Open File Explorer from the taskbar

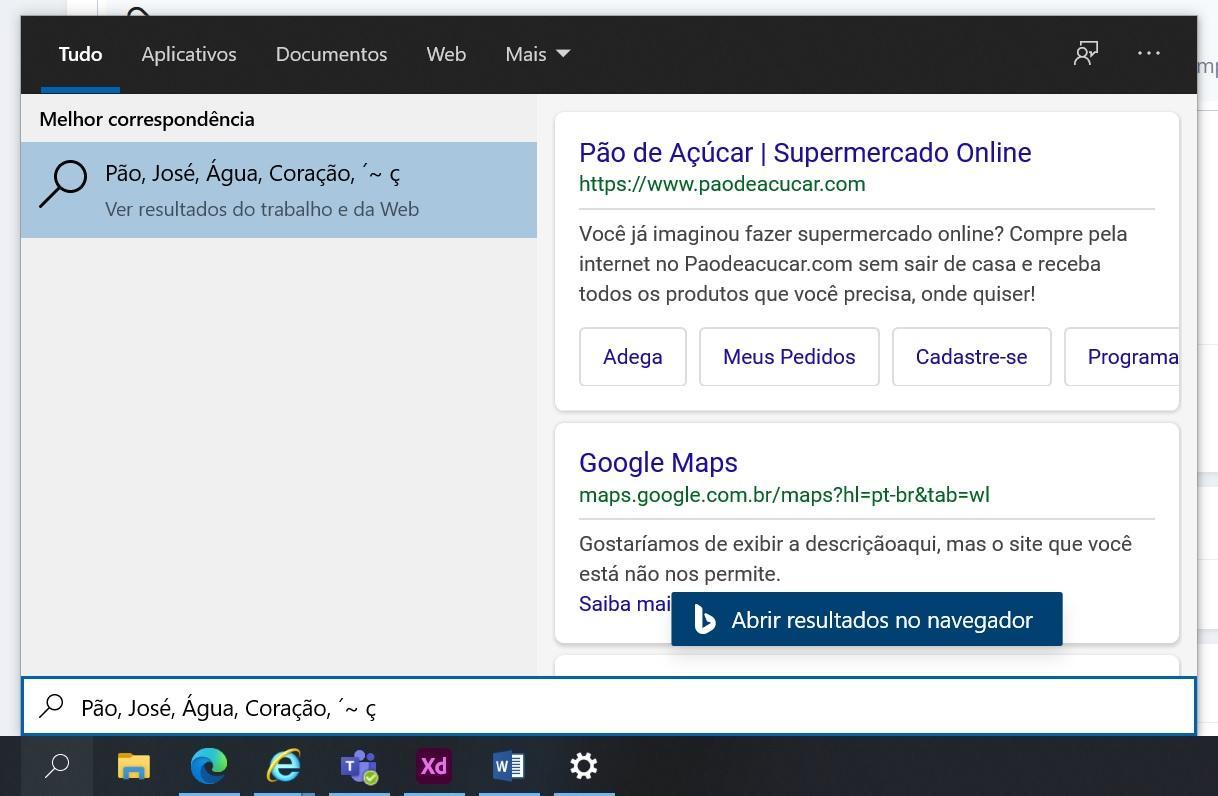point(134,766)
